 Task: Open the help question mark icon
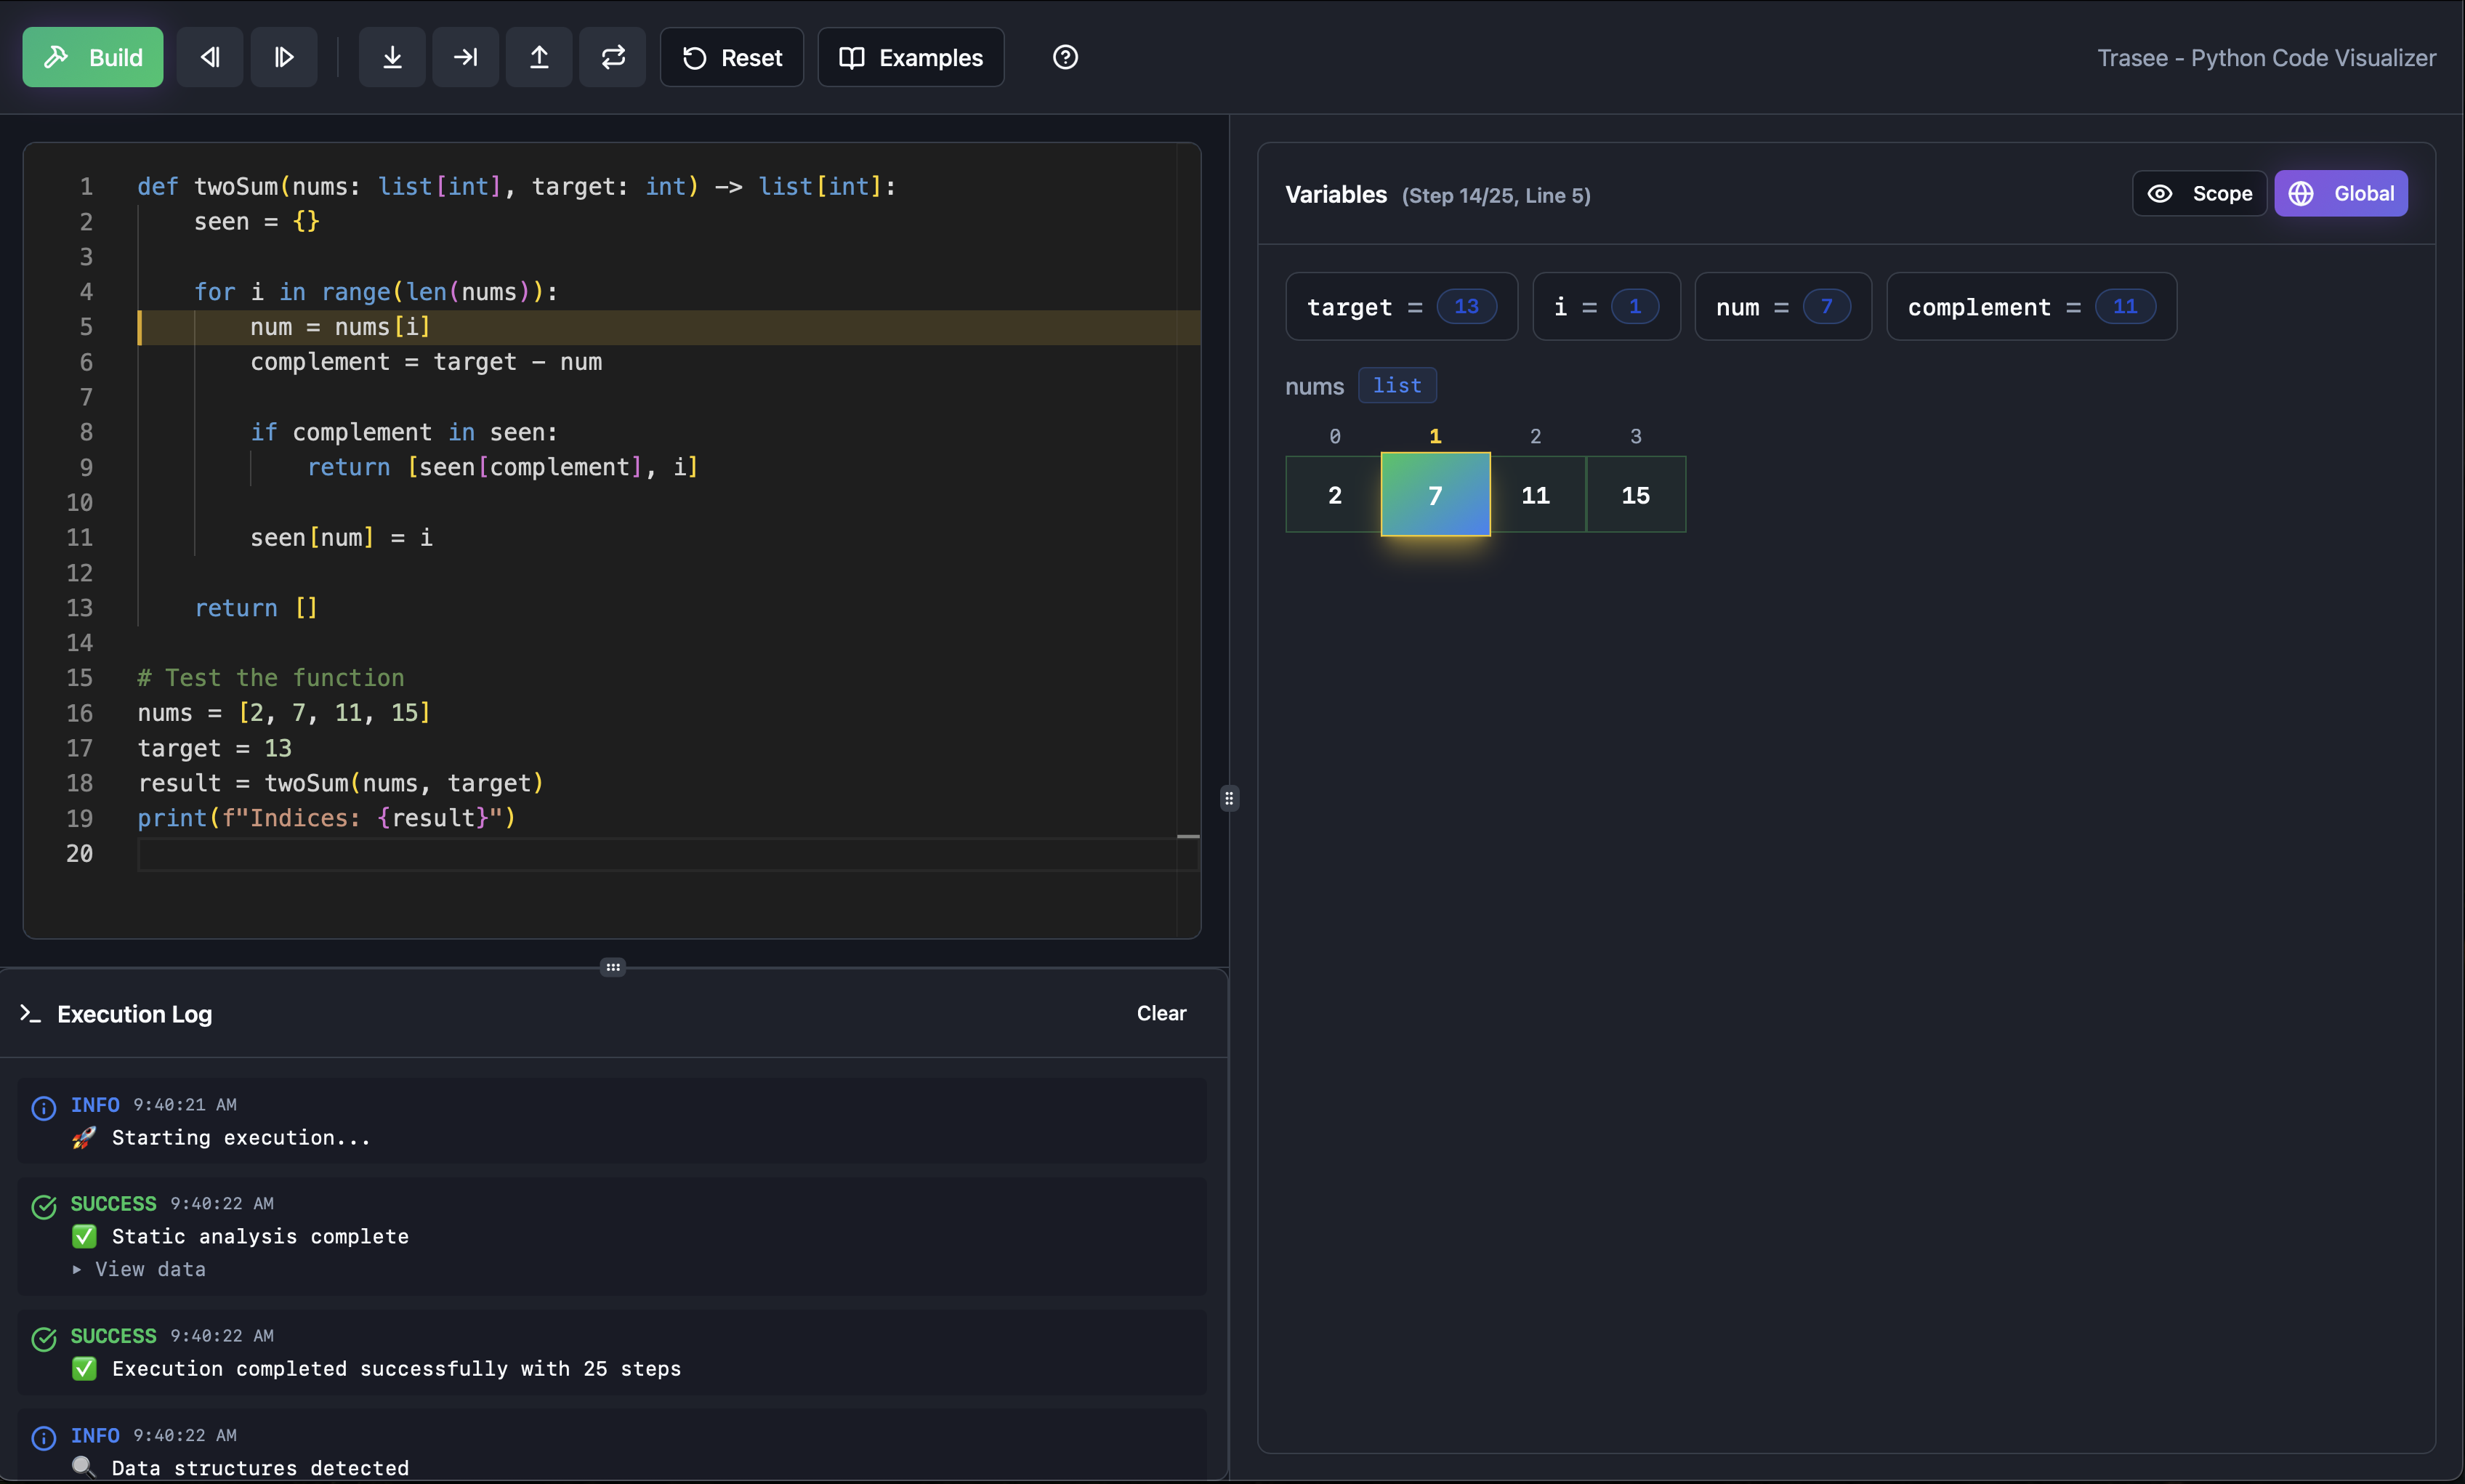[1065, 57]
